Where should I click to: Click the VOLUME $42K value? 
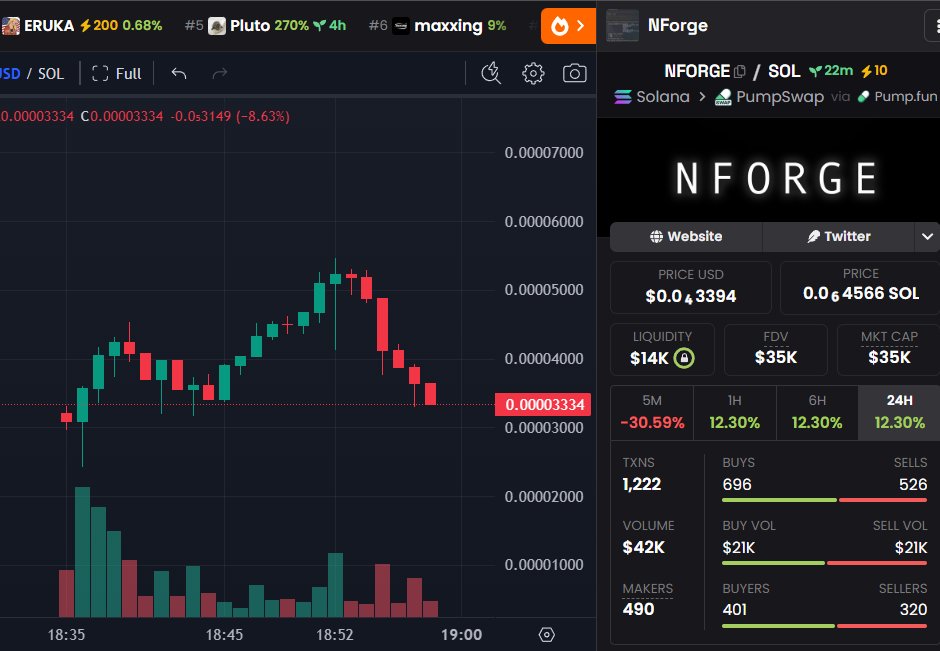coord(643,547)
